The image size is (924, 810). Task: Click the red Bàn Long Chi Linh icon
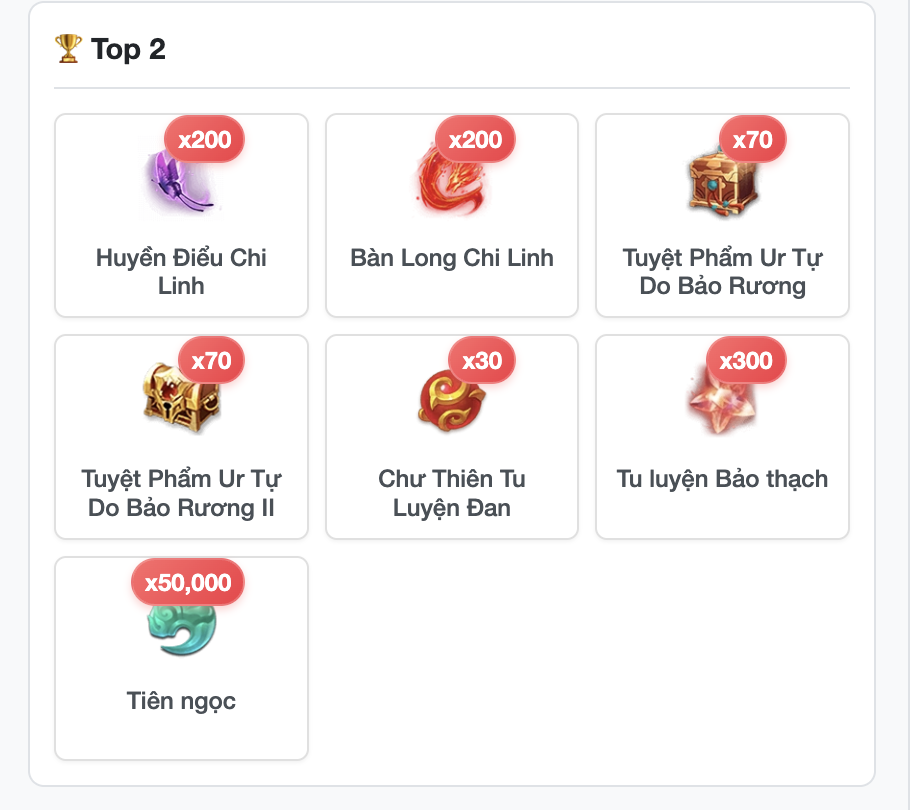click(x=451, y=179)
